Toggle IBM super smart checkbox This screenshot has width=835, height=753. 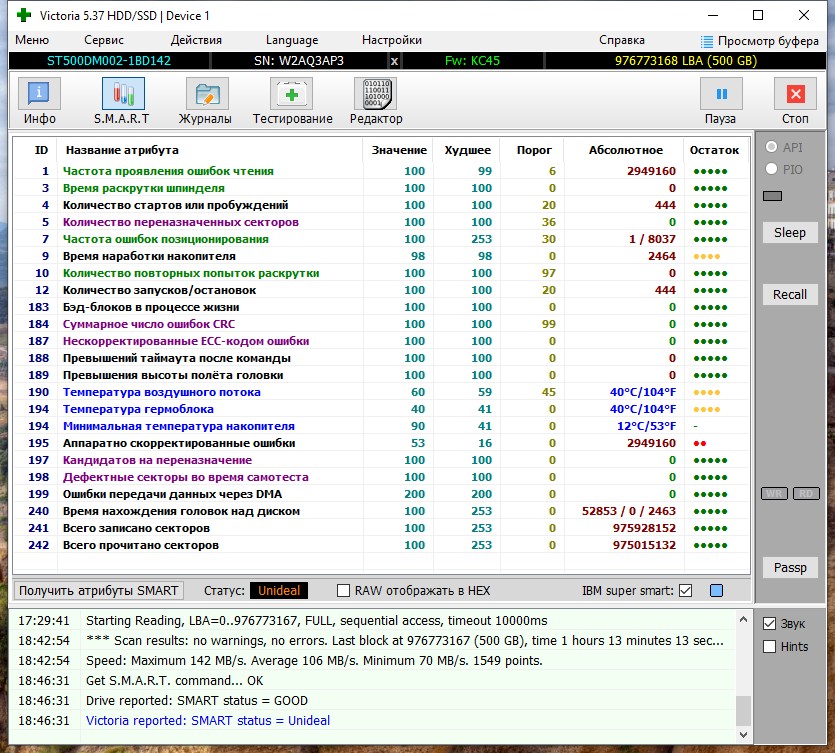click(x=685, y=591)
